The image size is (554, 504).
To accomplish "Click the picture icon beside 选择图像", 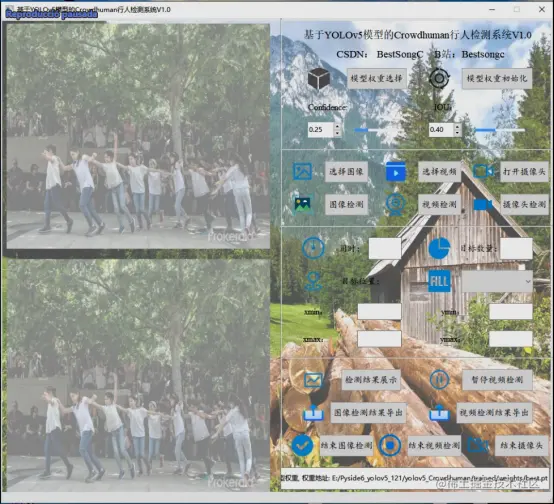I will coord(302,171).
